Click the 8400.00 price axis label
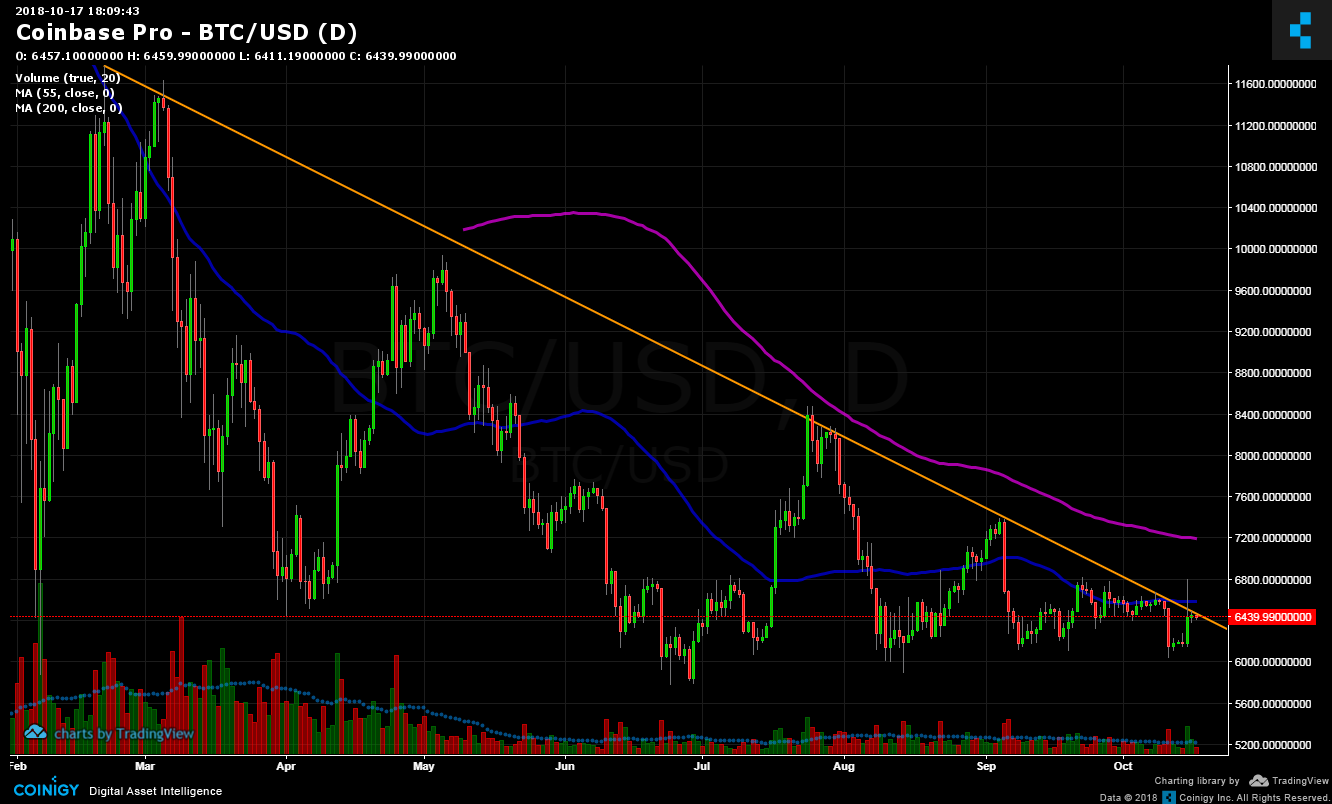The image size is (1332, 804). [1274, 415]
